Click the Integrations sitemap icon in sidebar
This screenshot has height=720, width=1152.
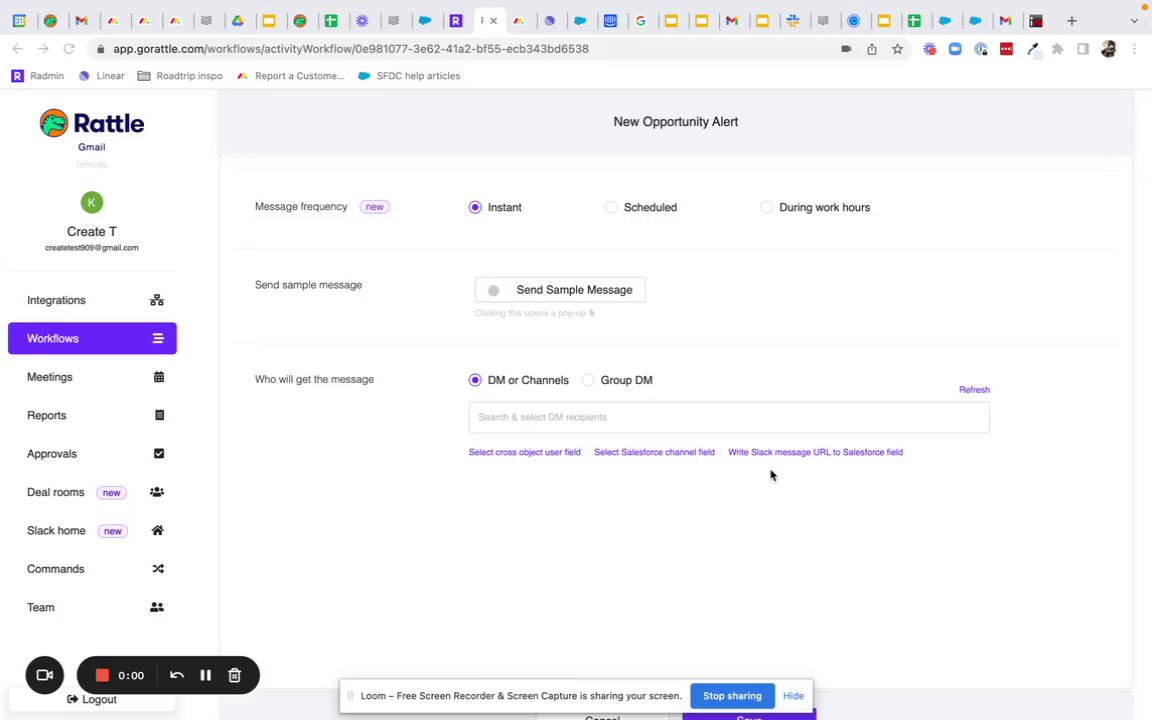(157, 300)
